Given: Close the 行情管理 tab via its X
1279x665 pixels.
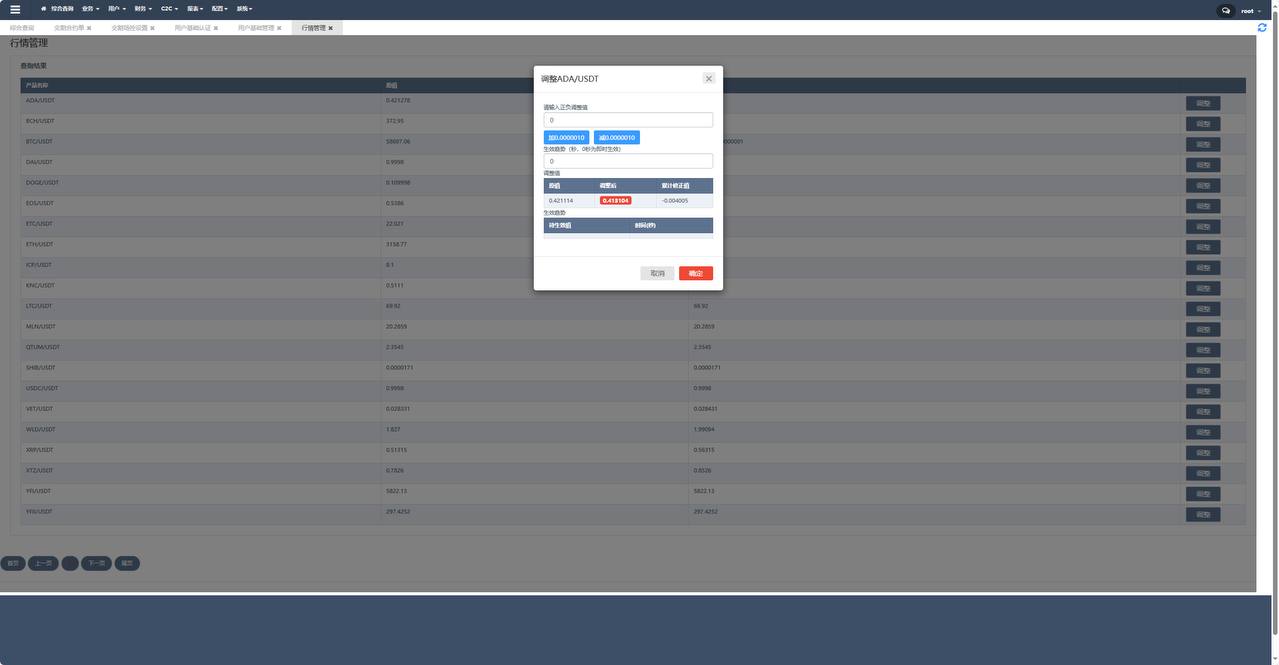Looking at the screenshot, I should tap(331, 28).
